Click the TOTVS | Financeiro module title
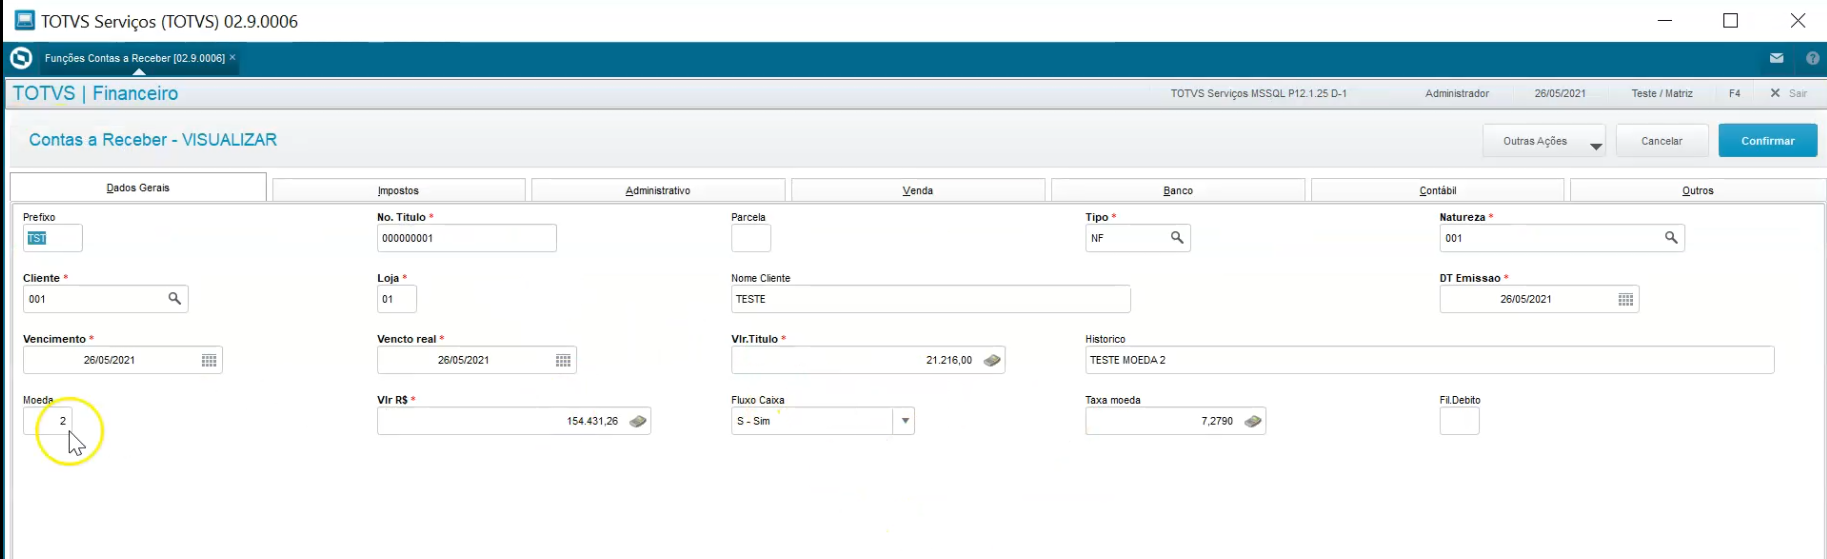 (95, 93)
